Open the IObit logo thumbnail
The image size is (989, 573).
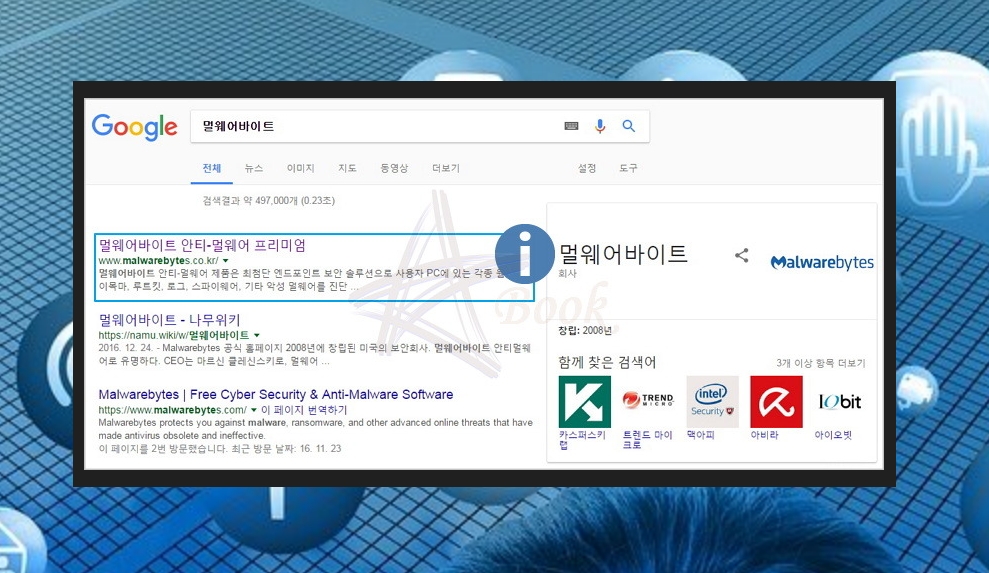(x=840, y=402)
